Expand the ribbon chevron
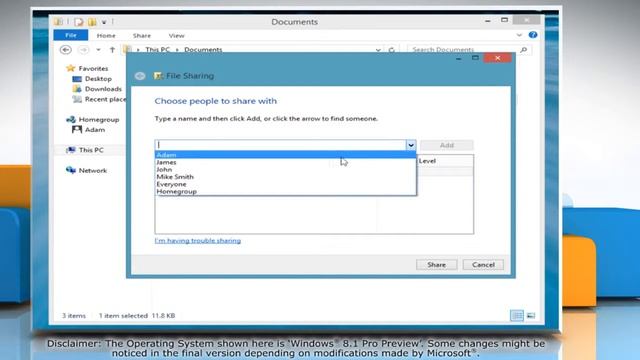 click(x=519, y=35)
